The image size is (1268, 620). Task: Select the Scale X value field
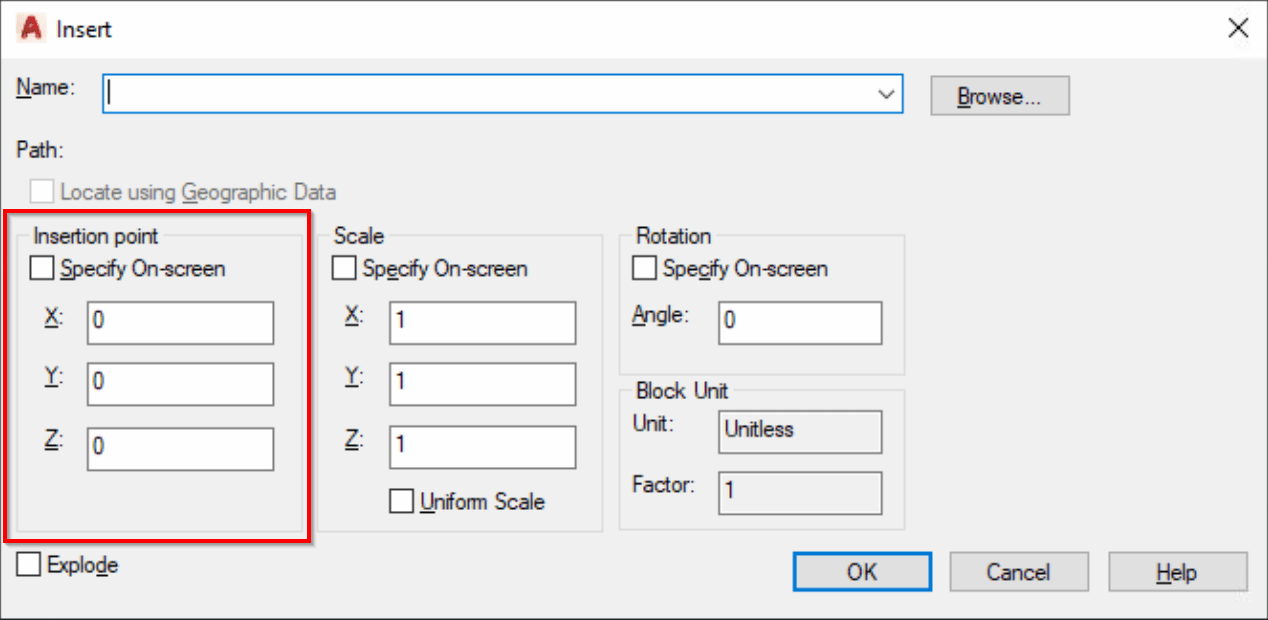482,322
